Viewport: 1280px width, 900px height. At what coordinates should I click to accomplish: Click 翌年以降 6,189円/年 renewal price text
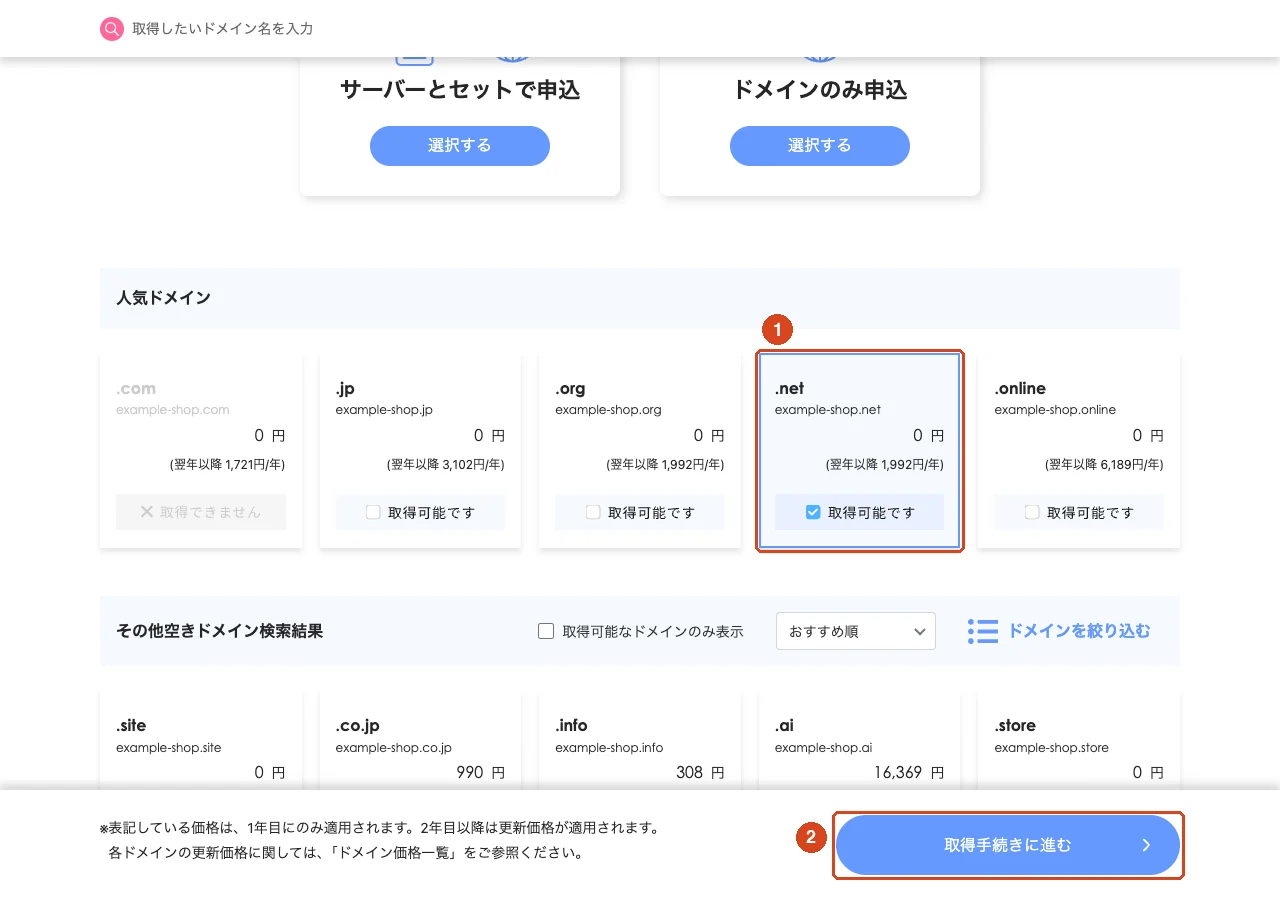point(1105,464)
